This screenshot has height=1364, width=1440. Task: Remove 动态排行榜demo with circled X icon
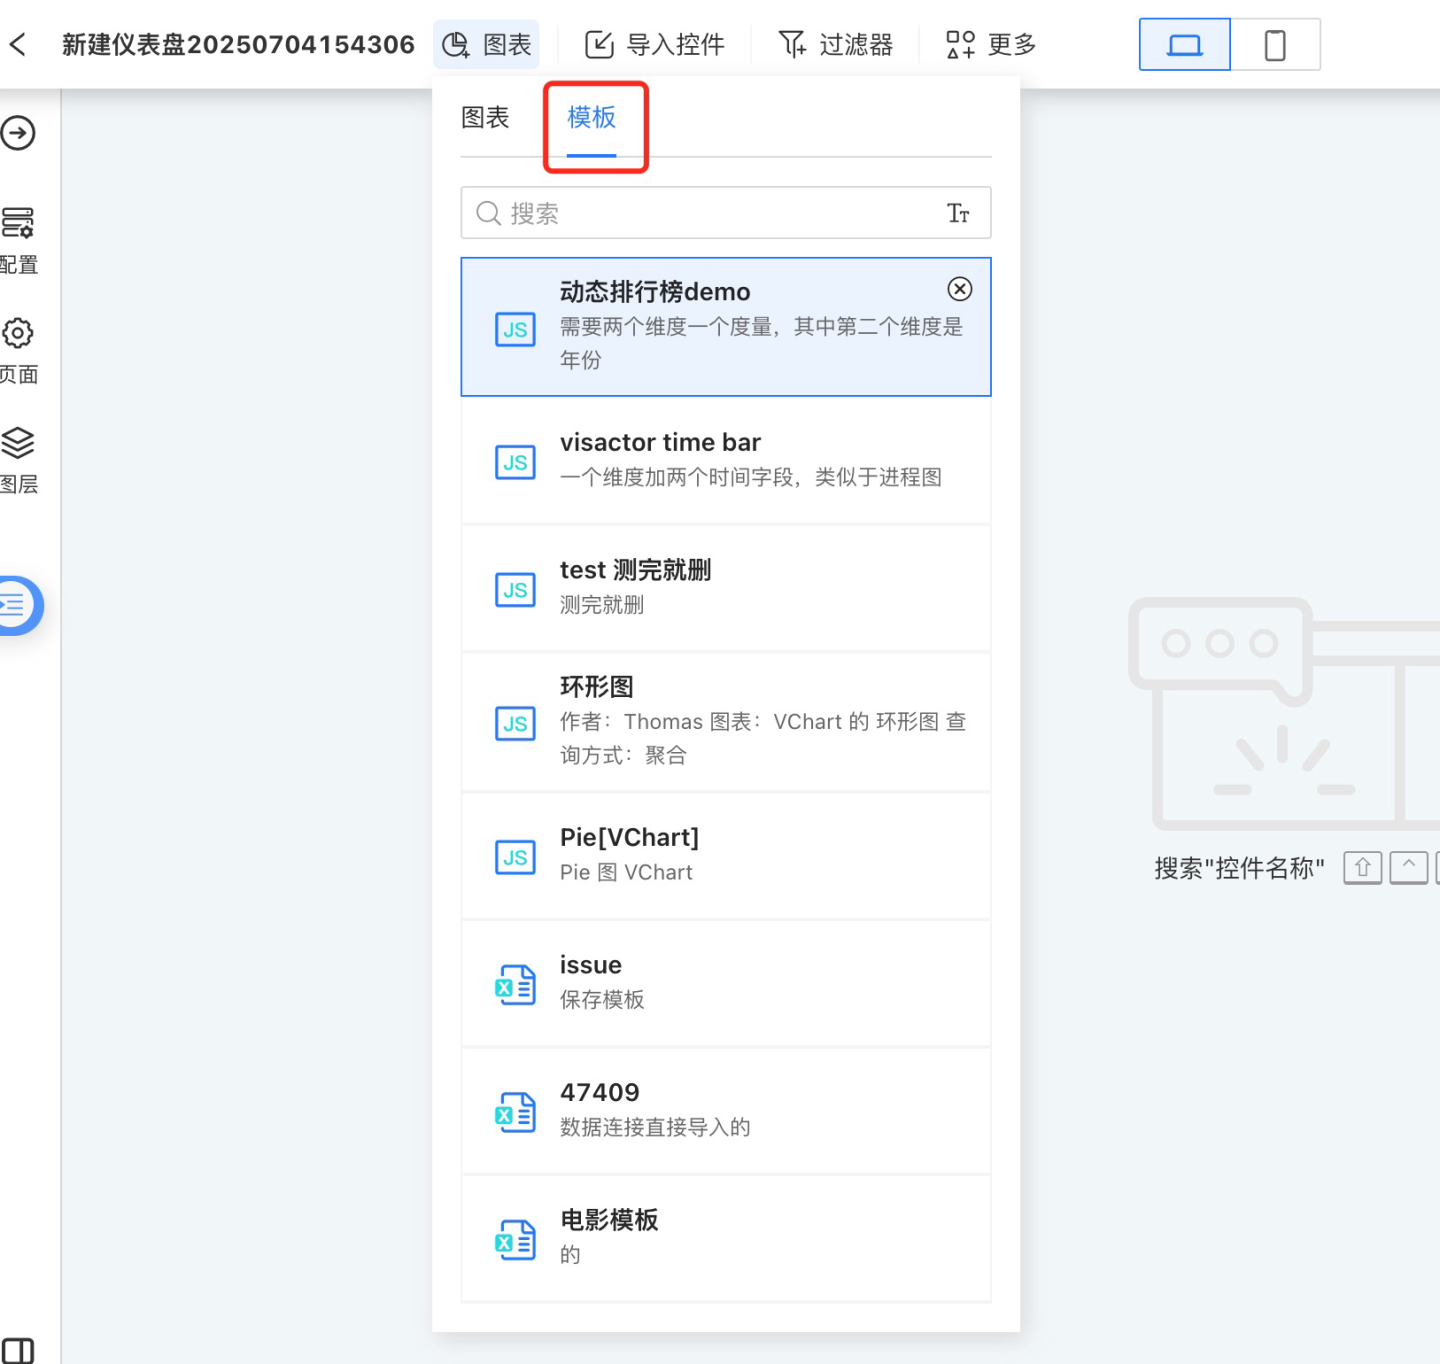point(959,289)
